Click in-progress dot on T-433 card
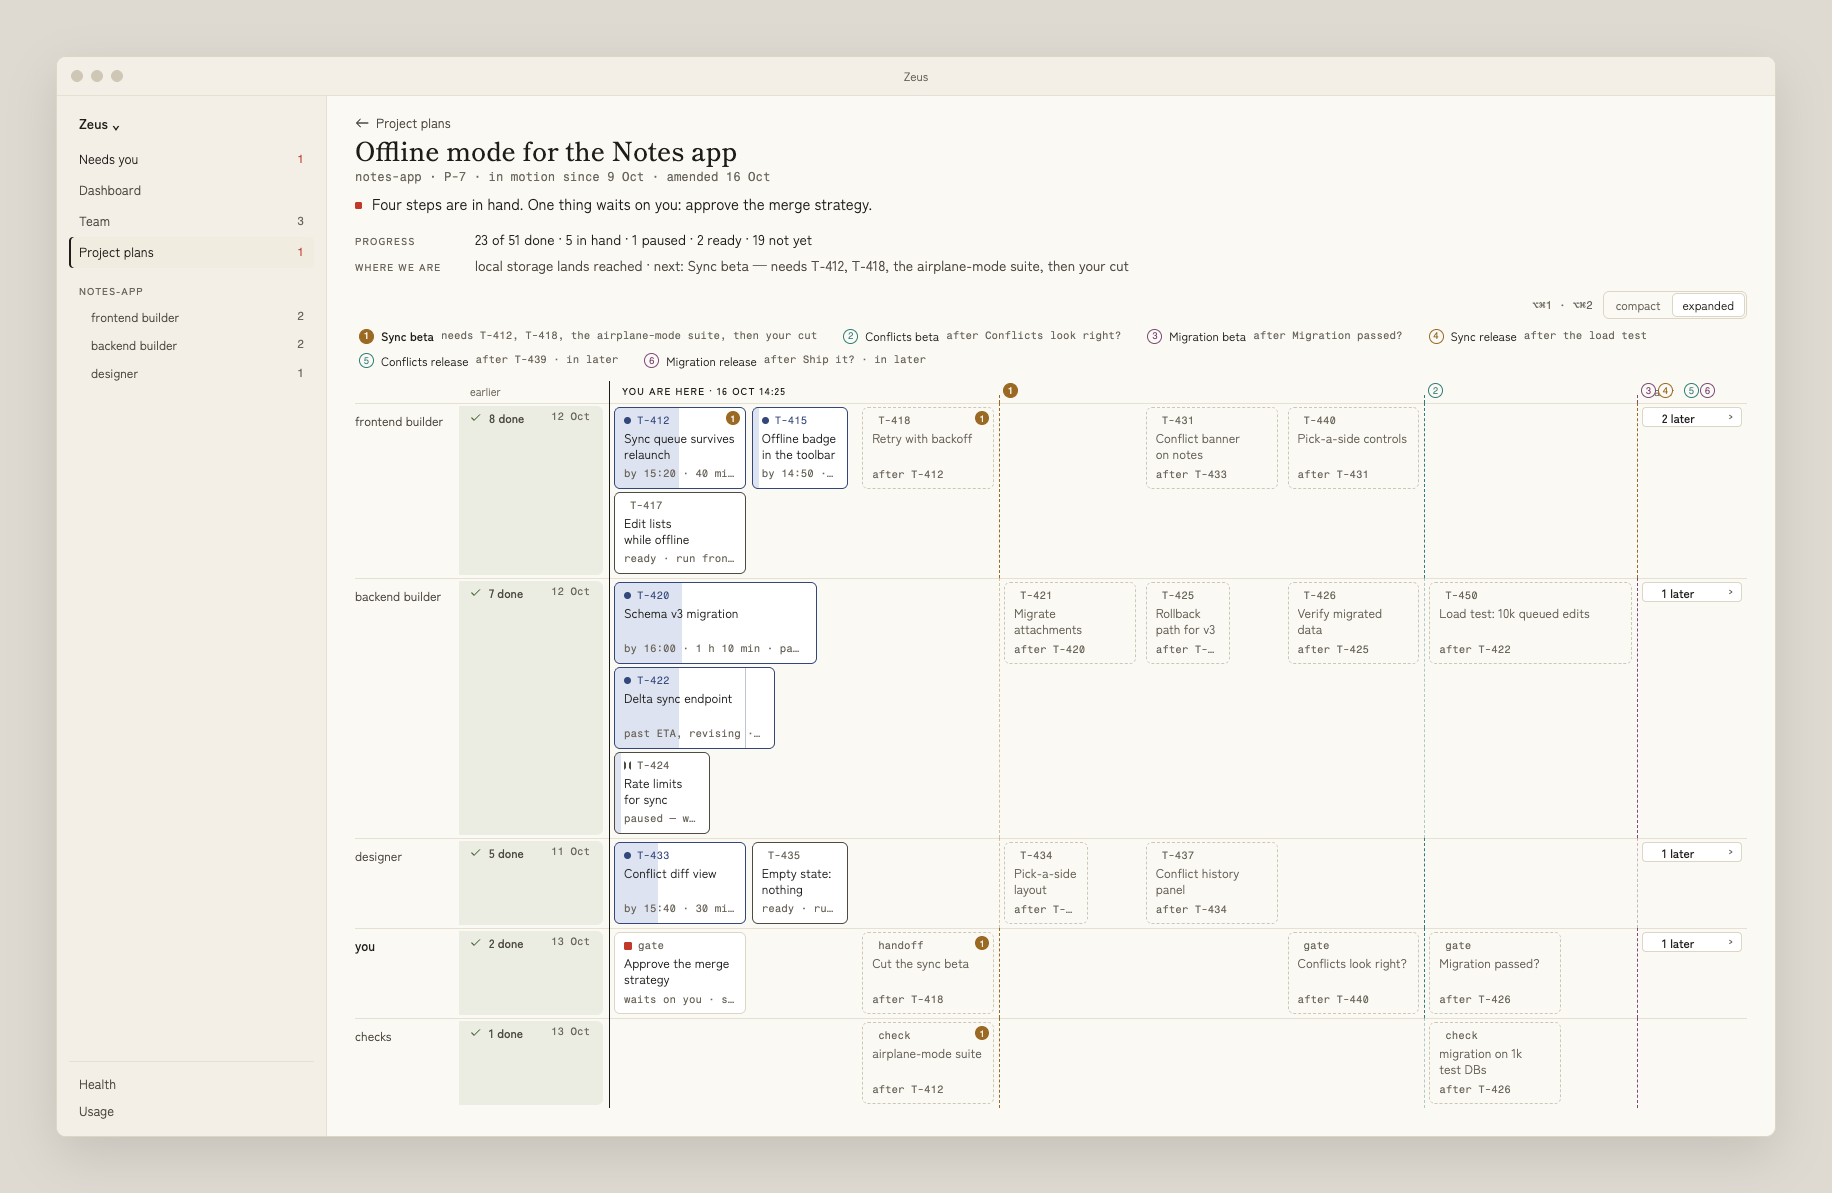Viewport: 1832px width, 1193px height. coord(627,855)
